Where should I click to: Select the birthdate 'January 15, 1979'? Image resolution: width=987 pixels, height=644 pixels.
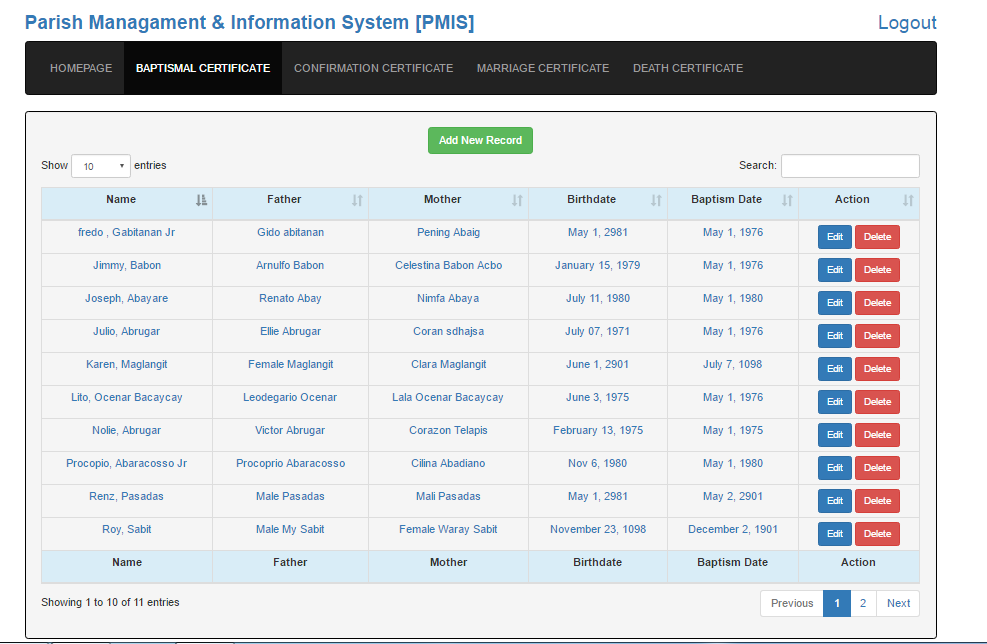pyautogui.click(x=598, y=266)
